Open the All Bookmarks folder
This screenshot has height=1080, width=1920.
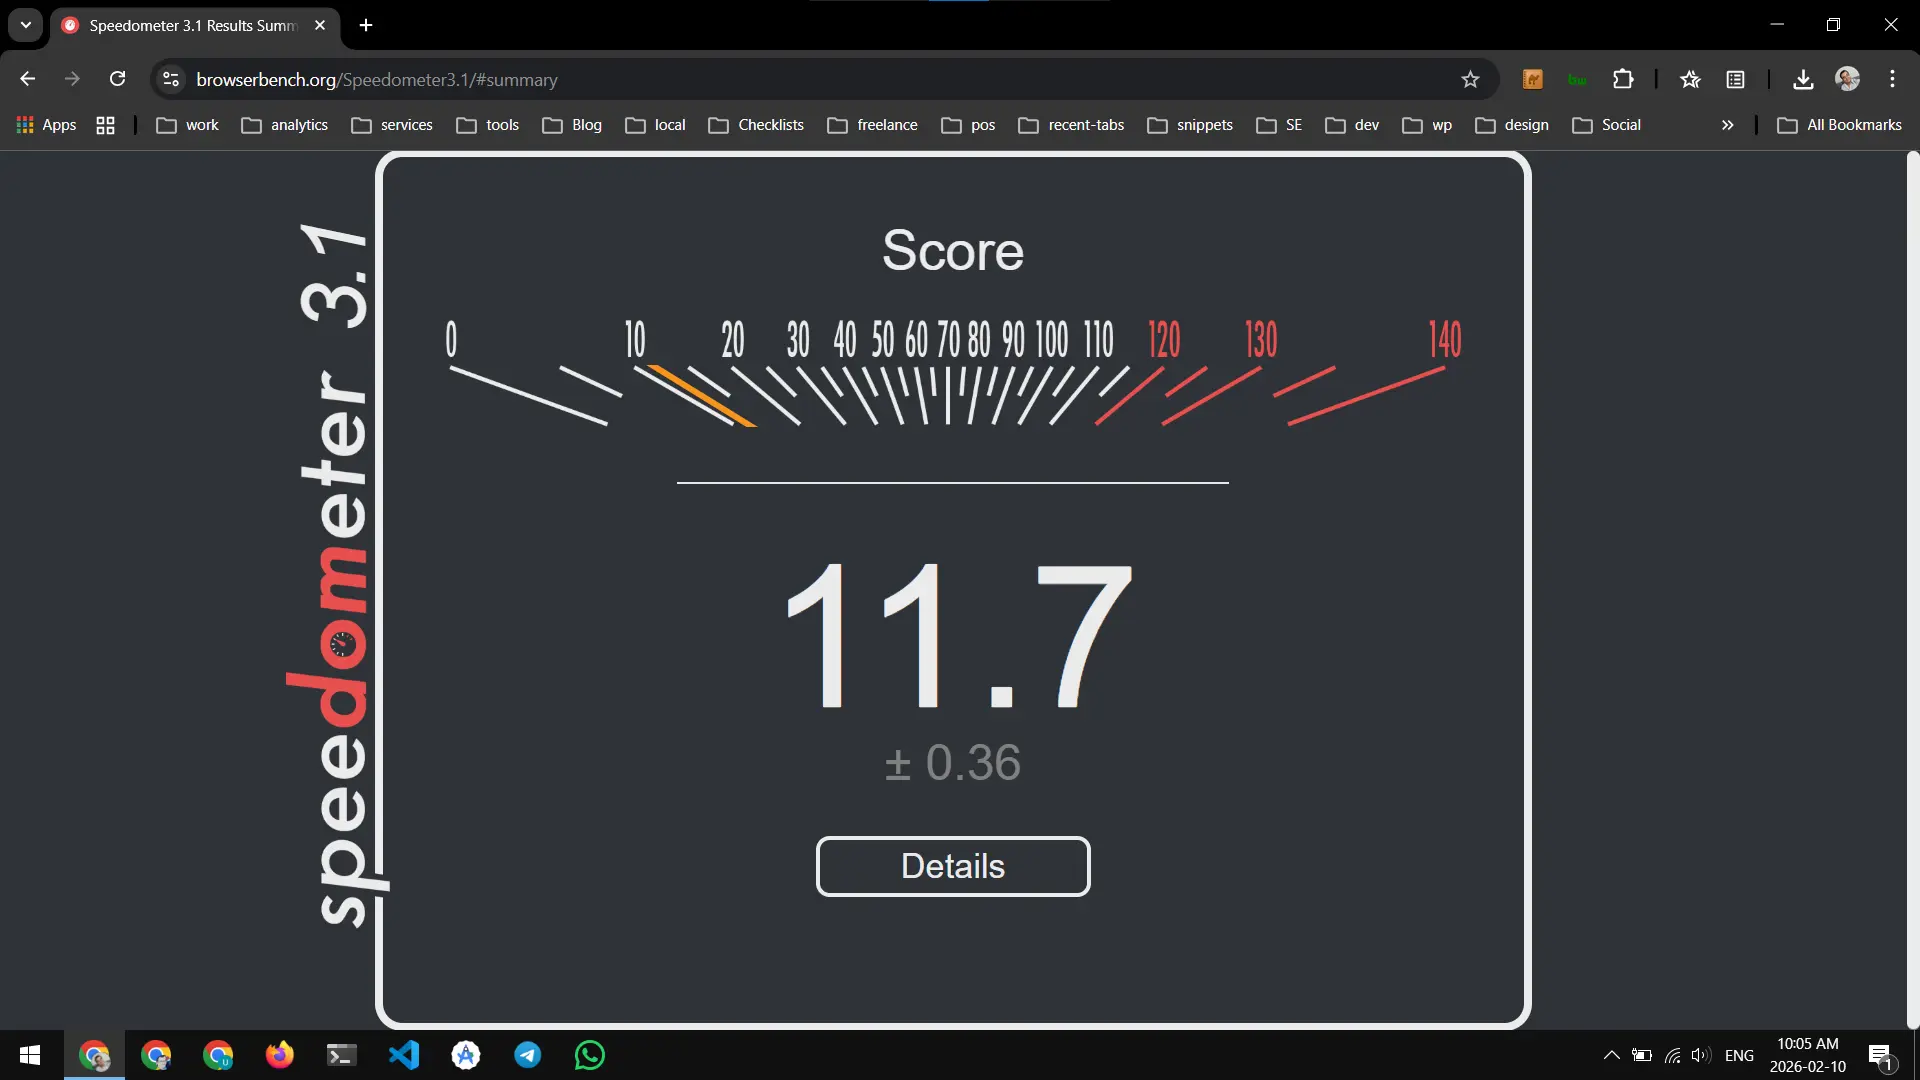(1840, 125)
